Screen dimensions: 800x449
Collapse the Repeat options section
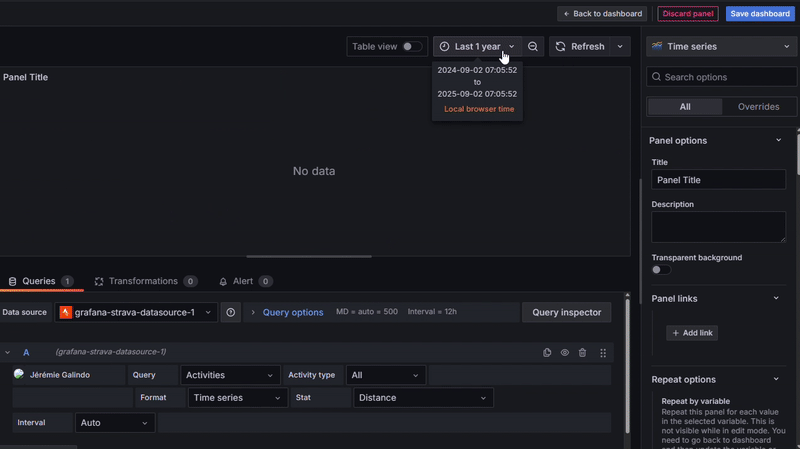click(x=776, y=379)
